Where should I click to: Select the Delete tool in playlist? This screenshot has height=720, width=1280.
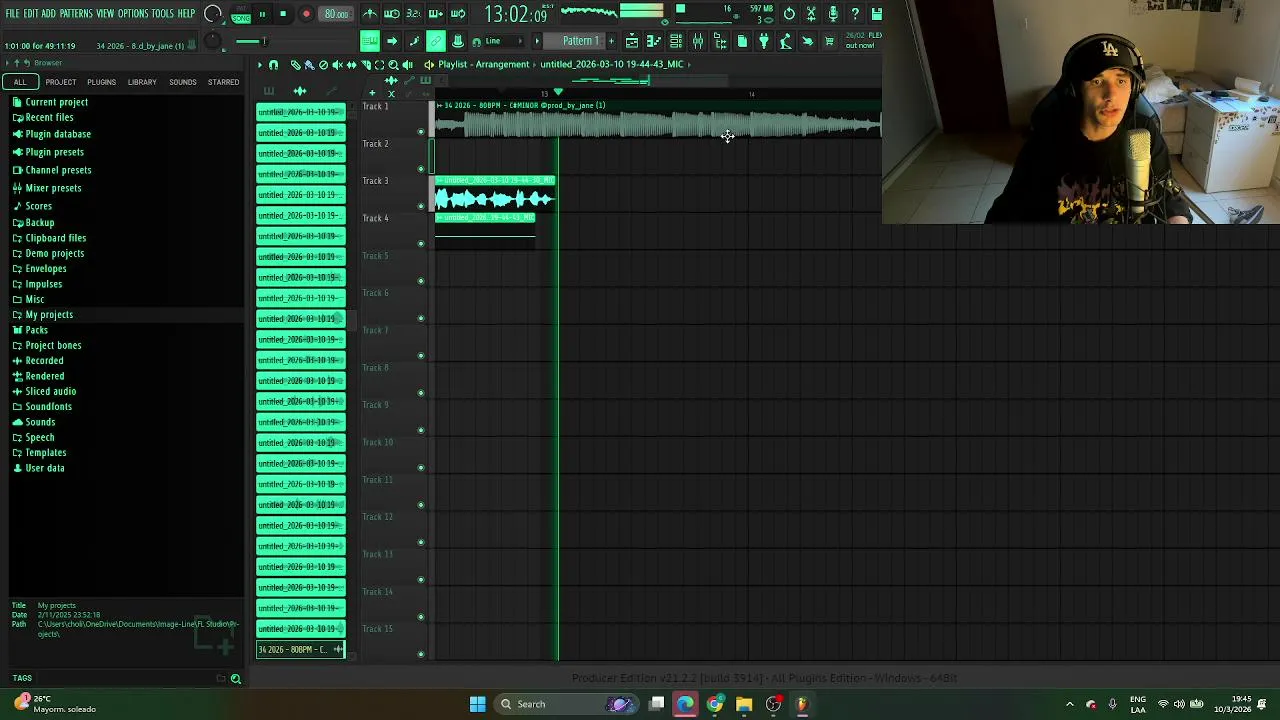(x=323, y=64)
